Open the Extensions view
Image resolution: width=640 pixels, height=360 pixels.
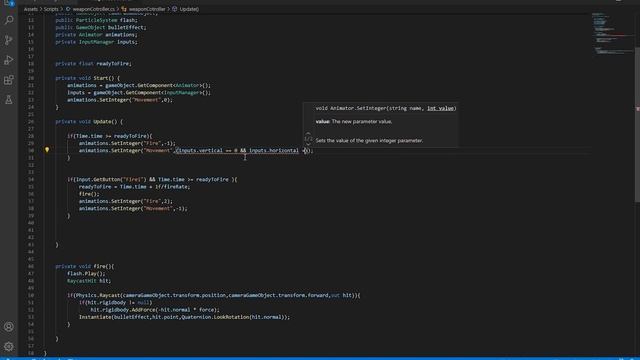(9, 80)
